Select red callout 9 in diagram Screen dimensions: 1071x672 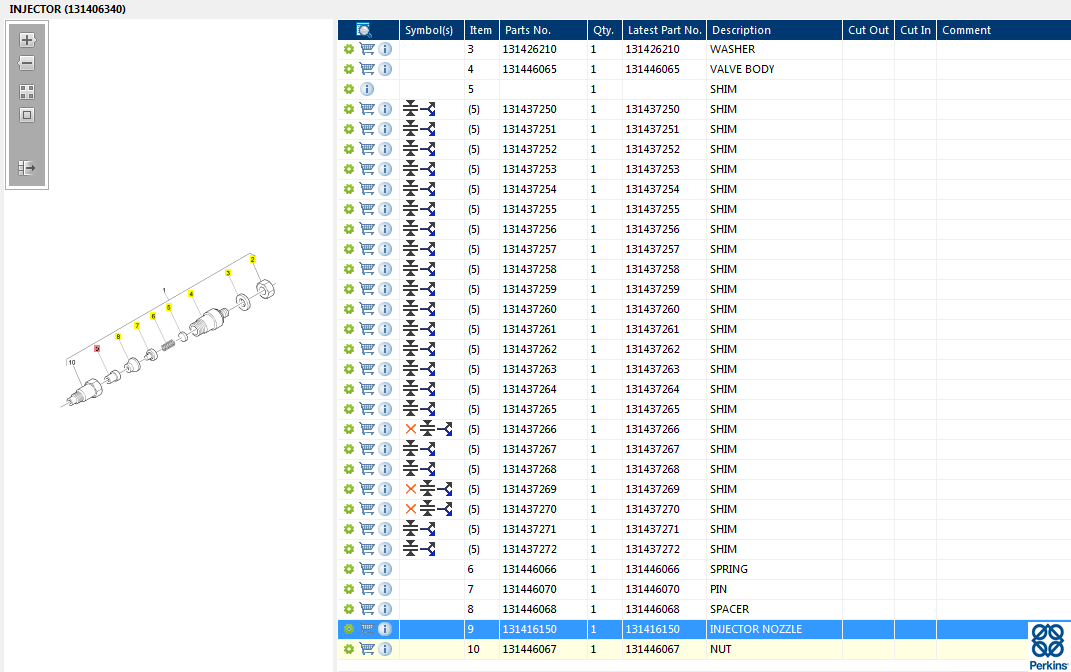tap(97, 348)
